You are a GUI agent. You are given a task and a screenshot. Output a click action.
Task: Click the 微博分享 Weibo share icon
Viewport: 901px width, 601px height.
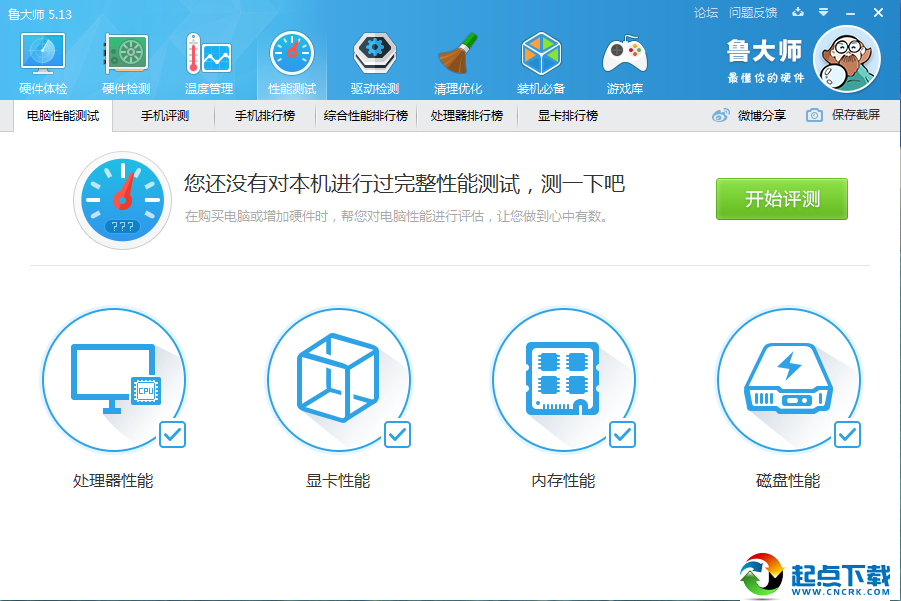pyautogui.click(x=722, y=115)
